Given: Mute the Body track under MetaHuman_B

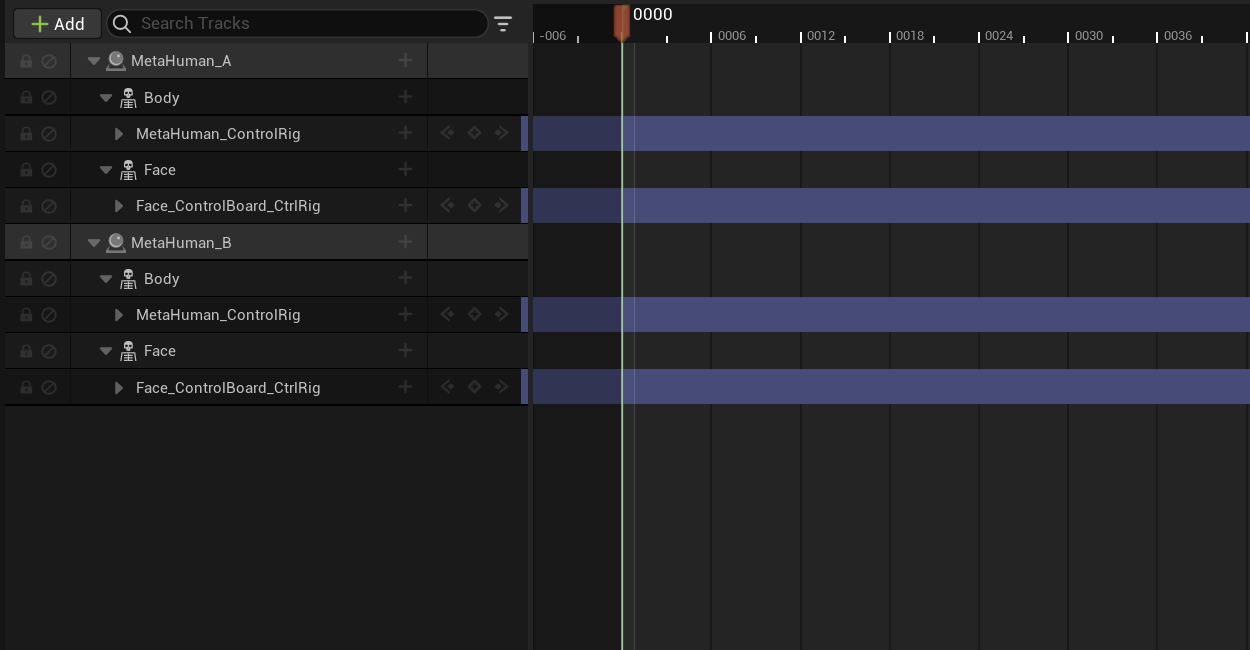Looking at the screenshot, I should tap(49, 278).
